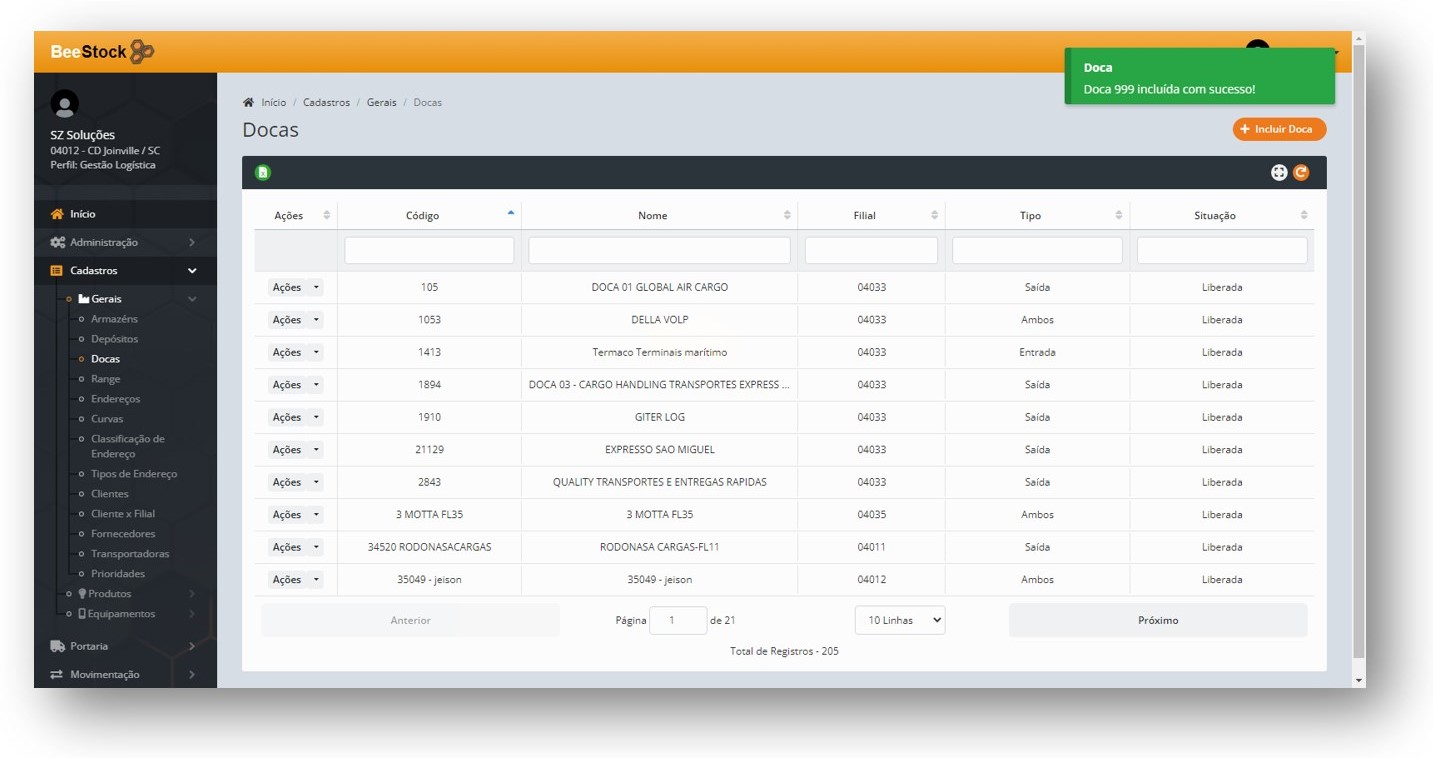Open Ações dropdown for DELLA VOLP row
The image size is (1433, 758).
[x=295, y=320]
